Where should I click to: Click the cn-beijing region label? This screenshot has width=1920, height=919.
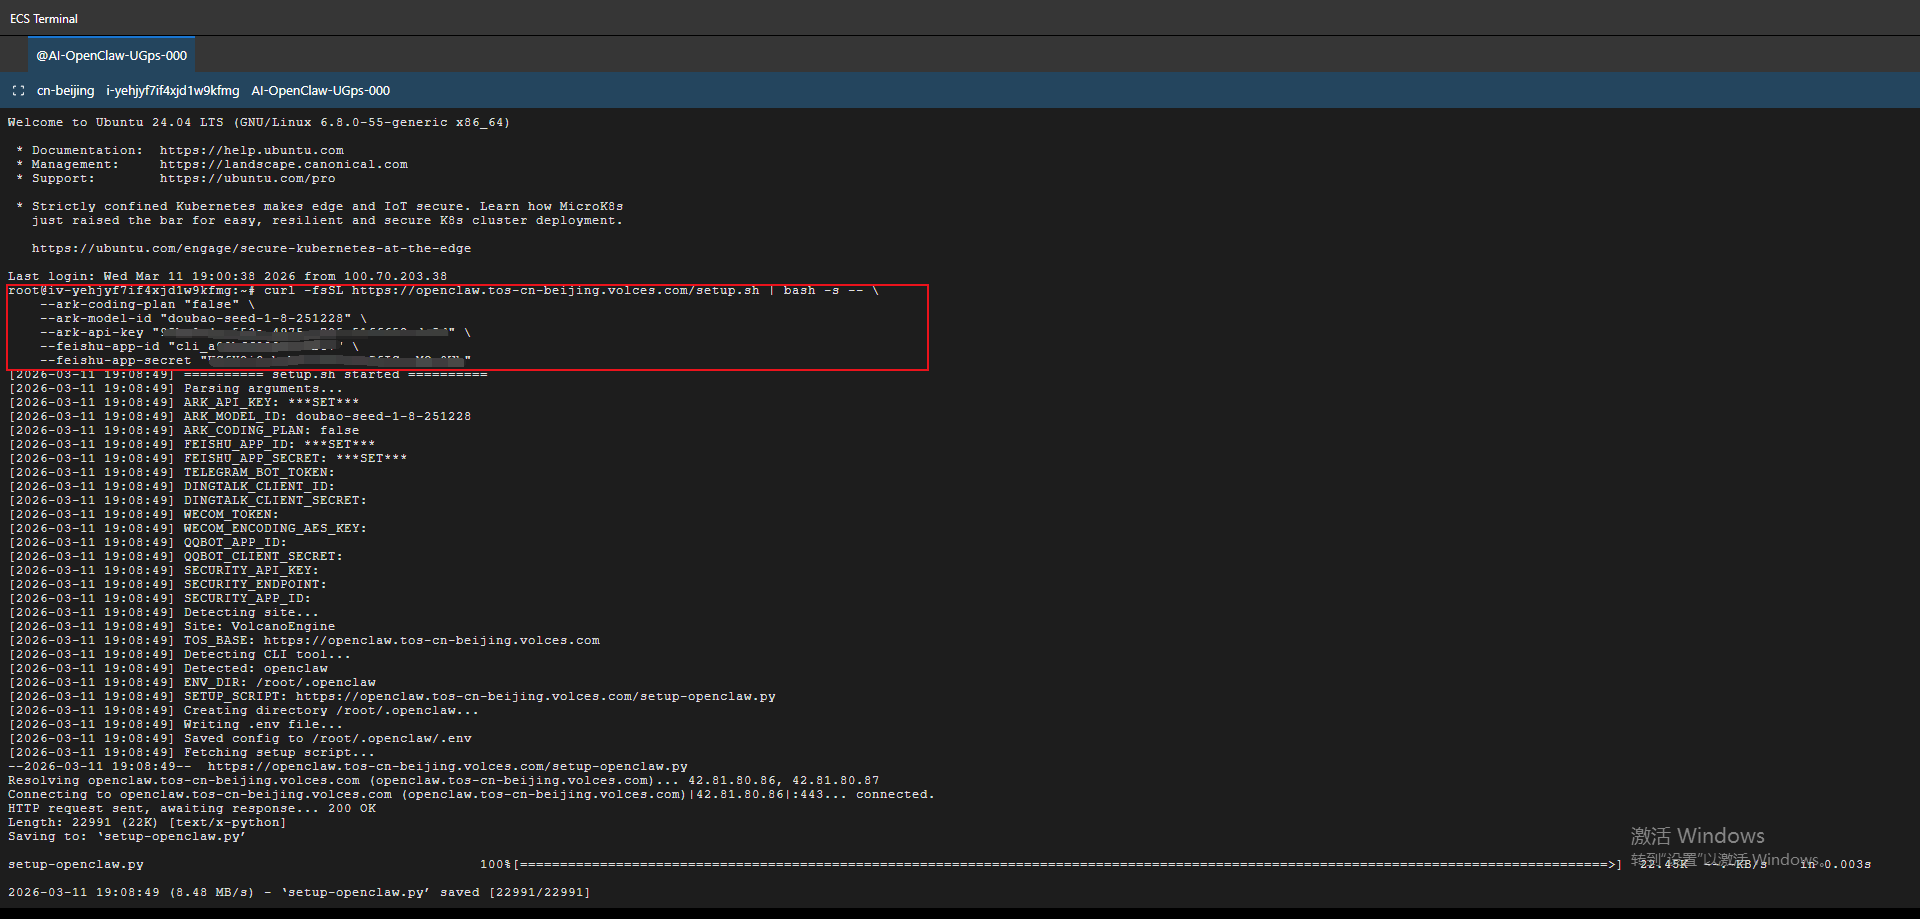[66, 91]
